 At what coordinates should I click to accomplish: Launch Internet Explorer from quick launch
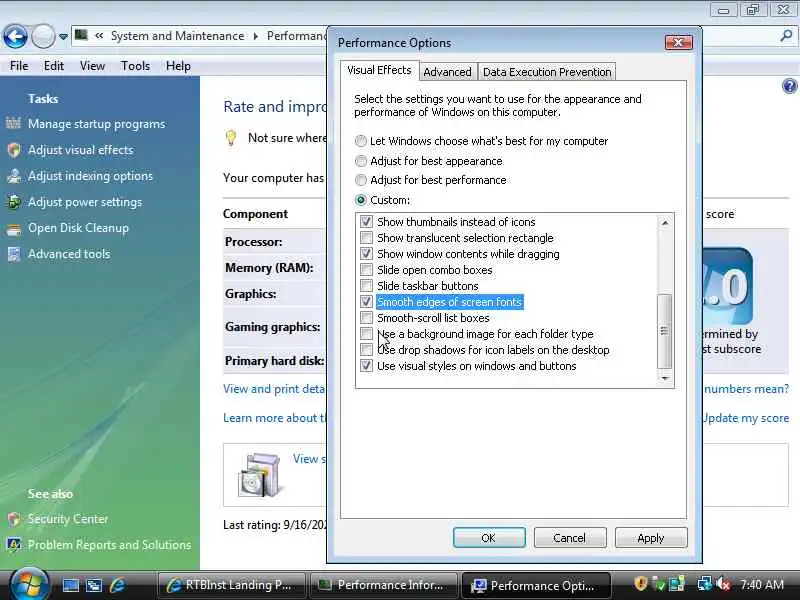pos(117,585)
